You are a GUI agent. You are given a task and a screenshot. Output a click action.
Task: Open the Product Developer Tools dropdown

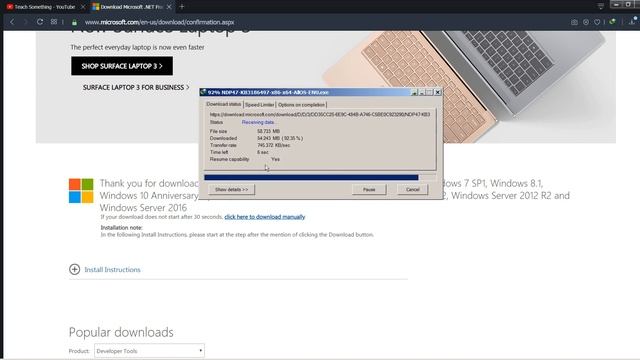[149, 351]
